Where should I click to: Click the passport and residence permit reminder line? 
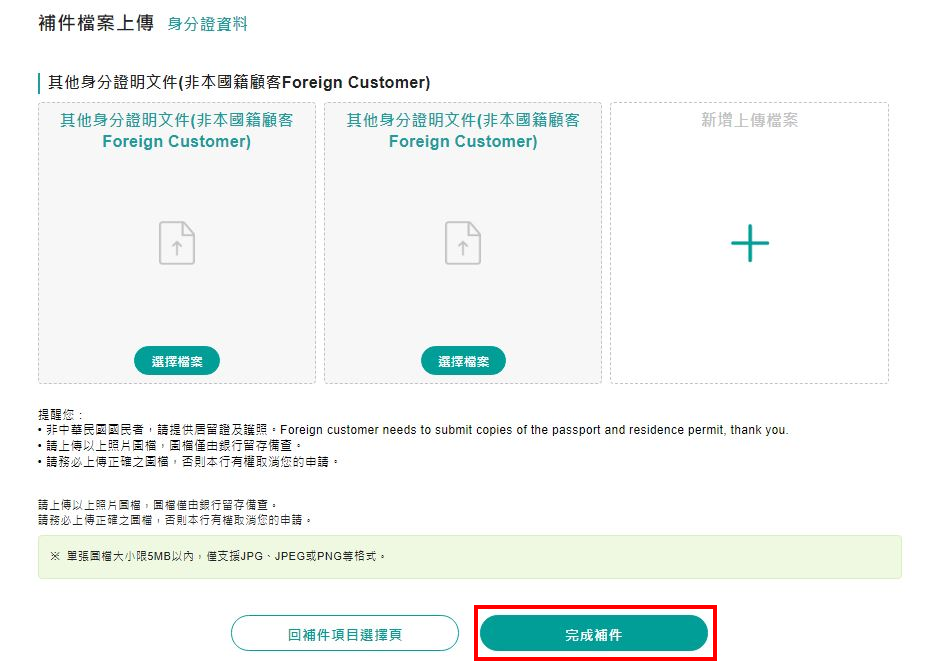[414, 430]
